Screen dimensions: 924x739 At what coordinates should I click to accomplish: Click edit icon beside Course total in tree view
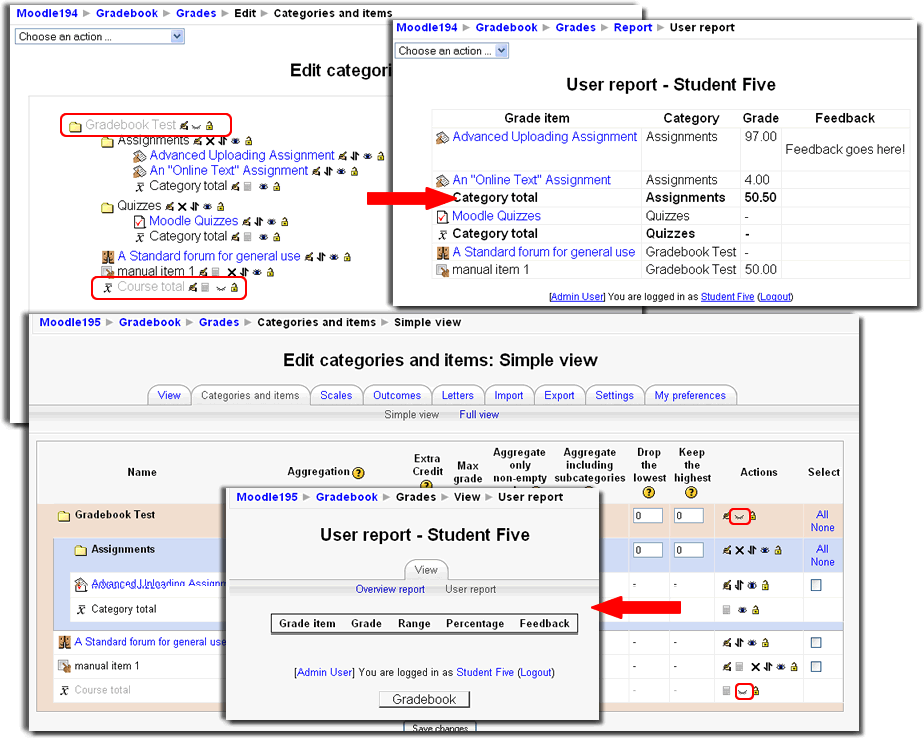pyautogui.click(x=193, y=287)
